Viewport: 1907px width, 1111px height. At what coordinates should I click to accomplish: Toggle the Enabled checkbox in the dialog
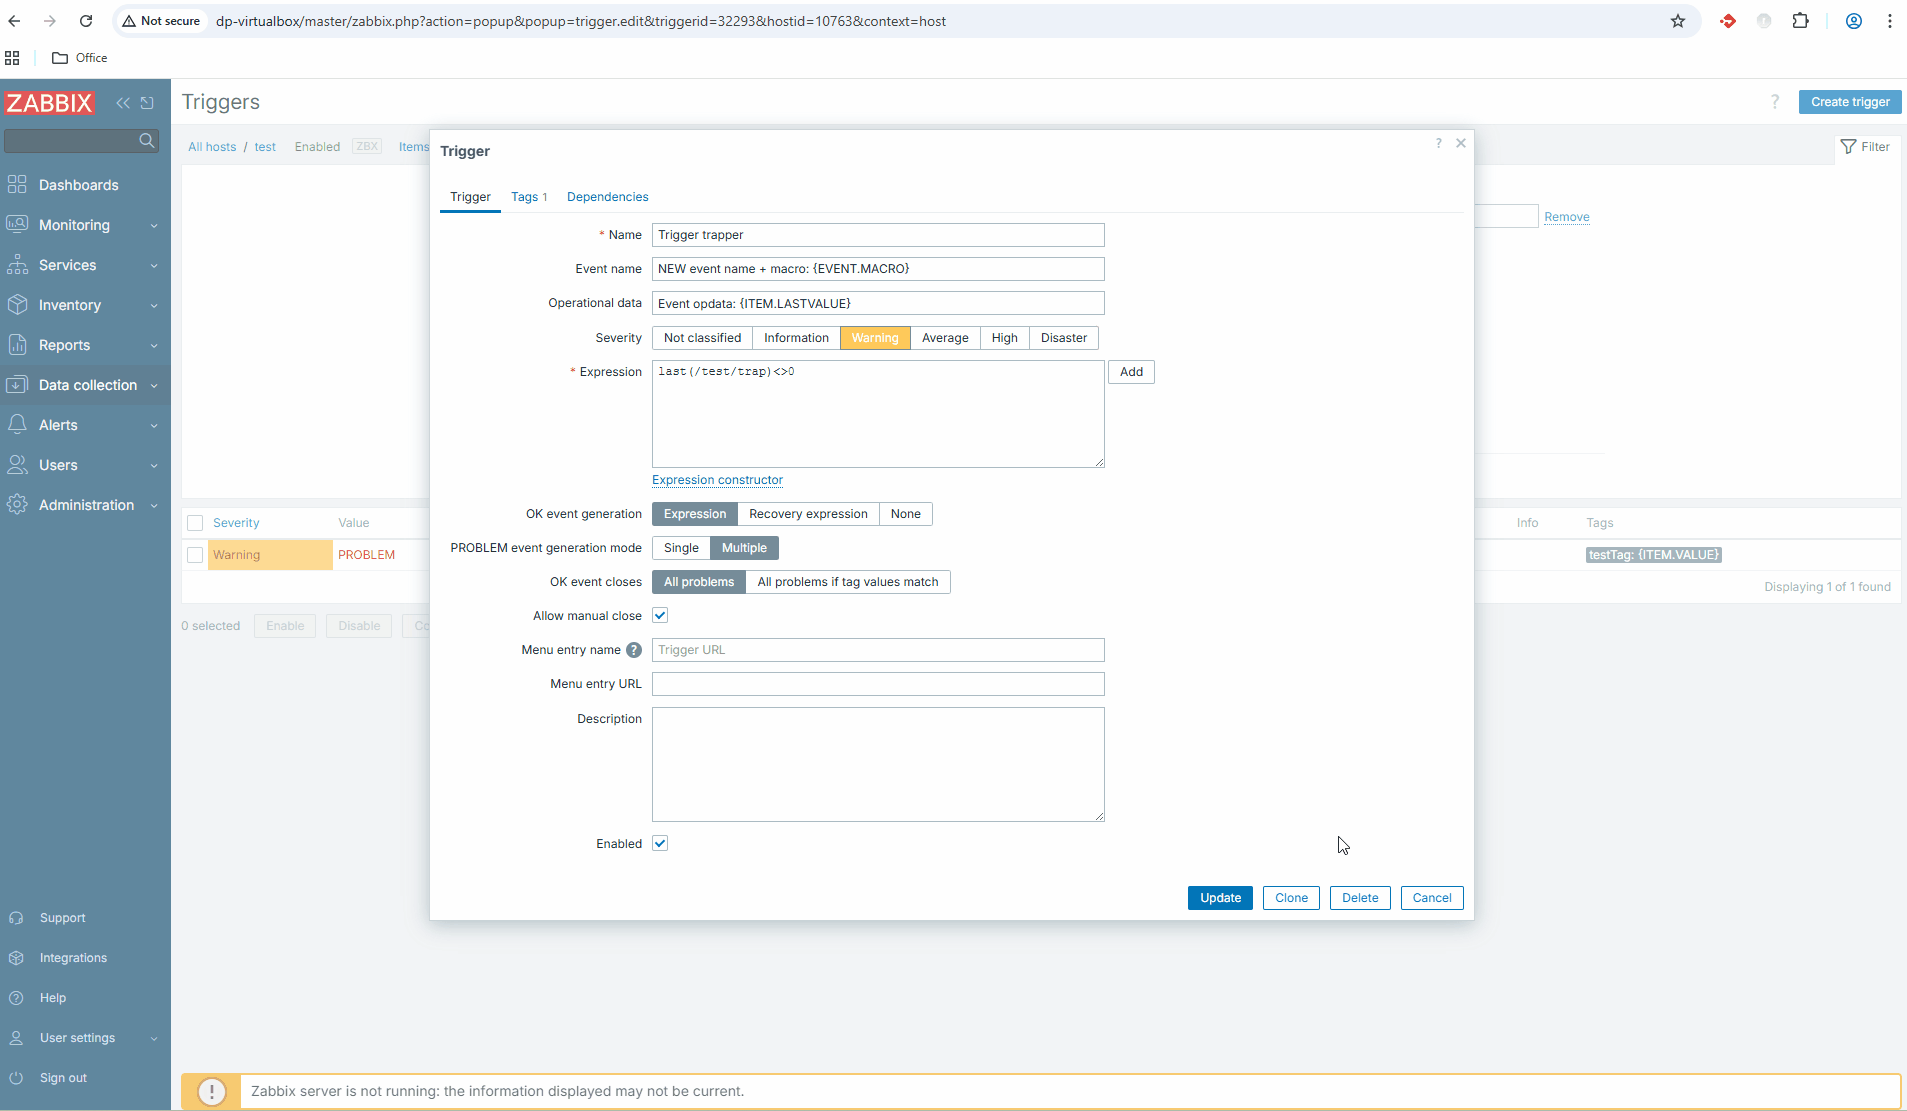660,844
